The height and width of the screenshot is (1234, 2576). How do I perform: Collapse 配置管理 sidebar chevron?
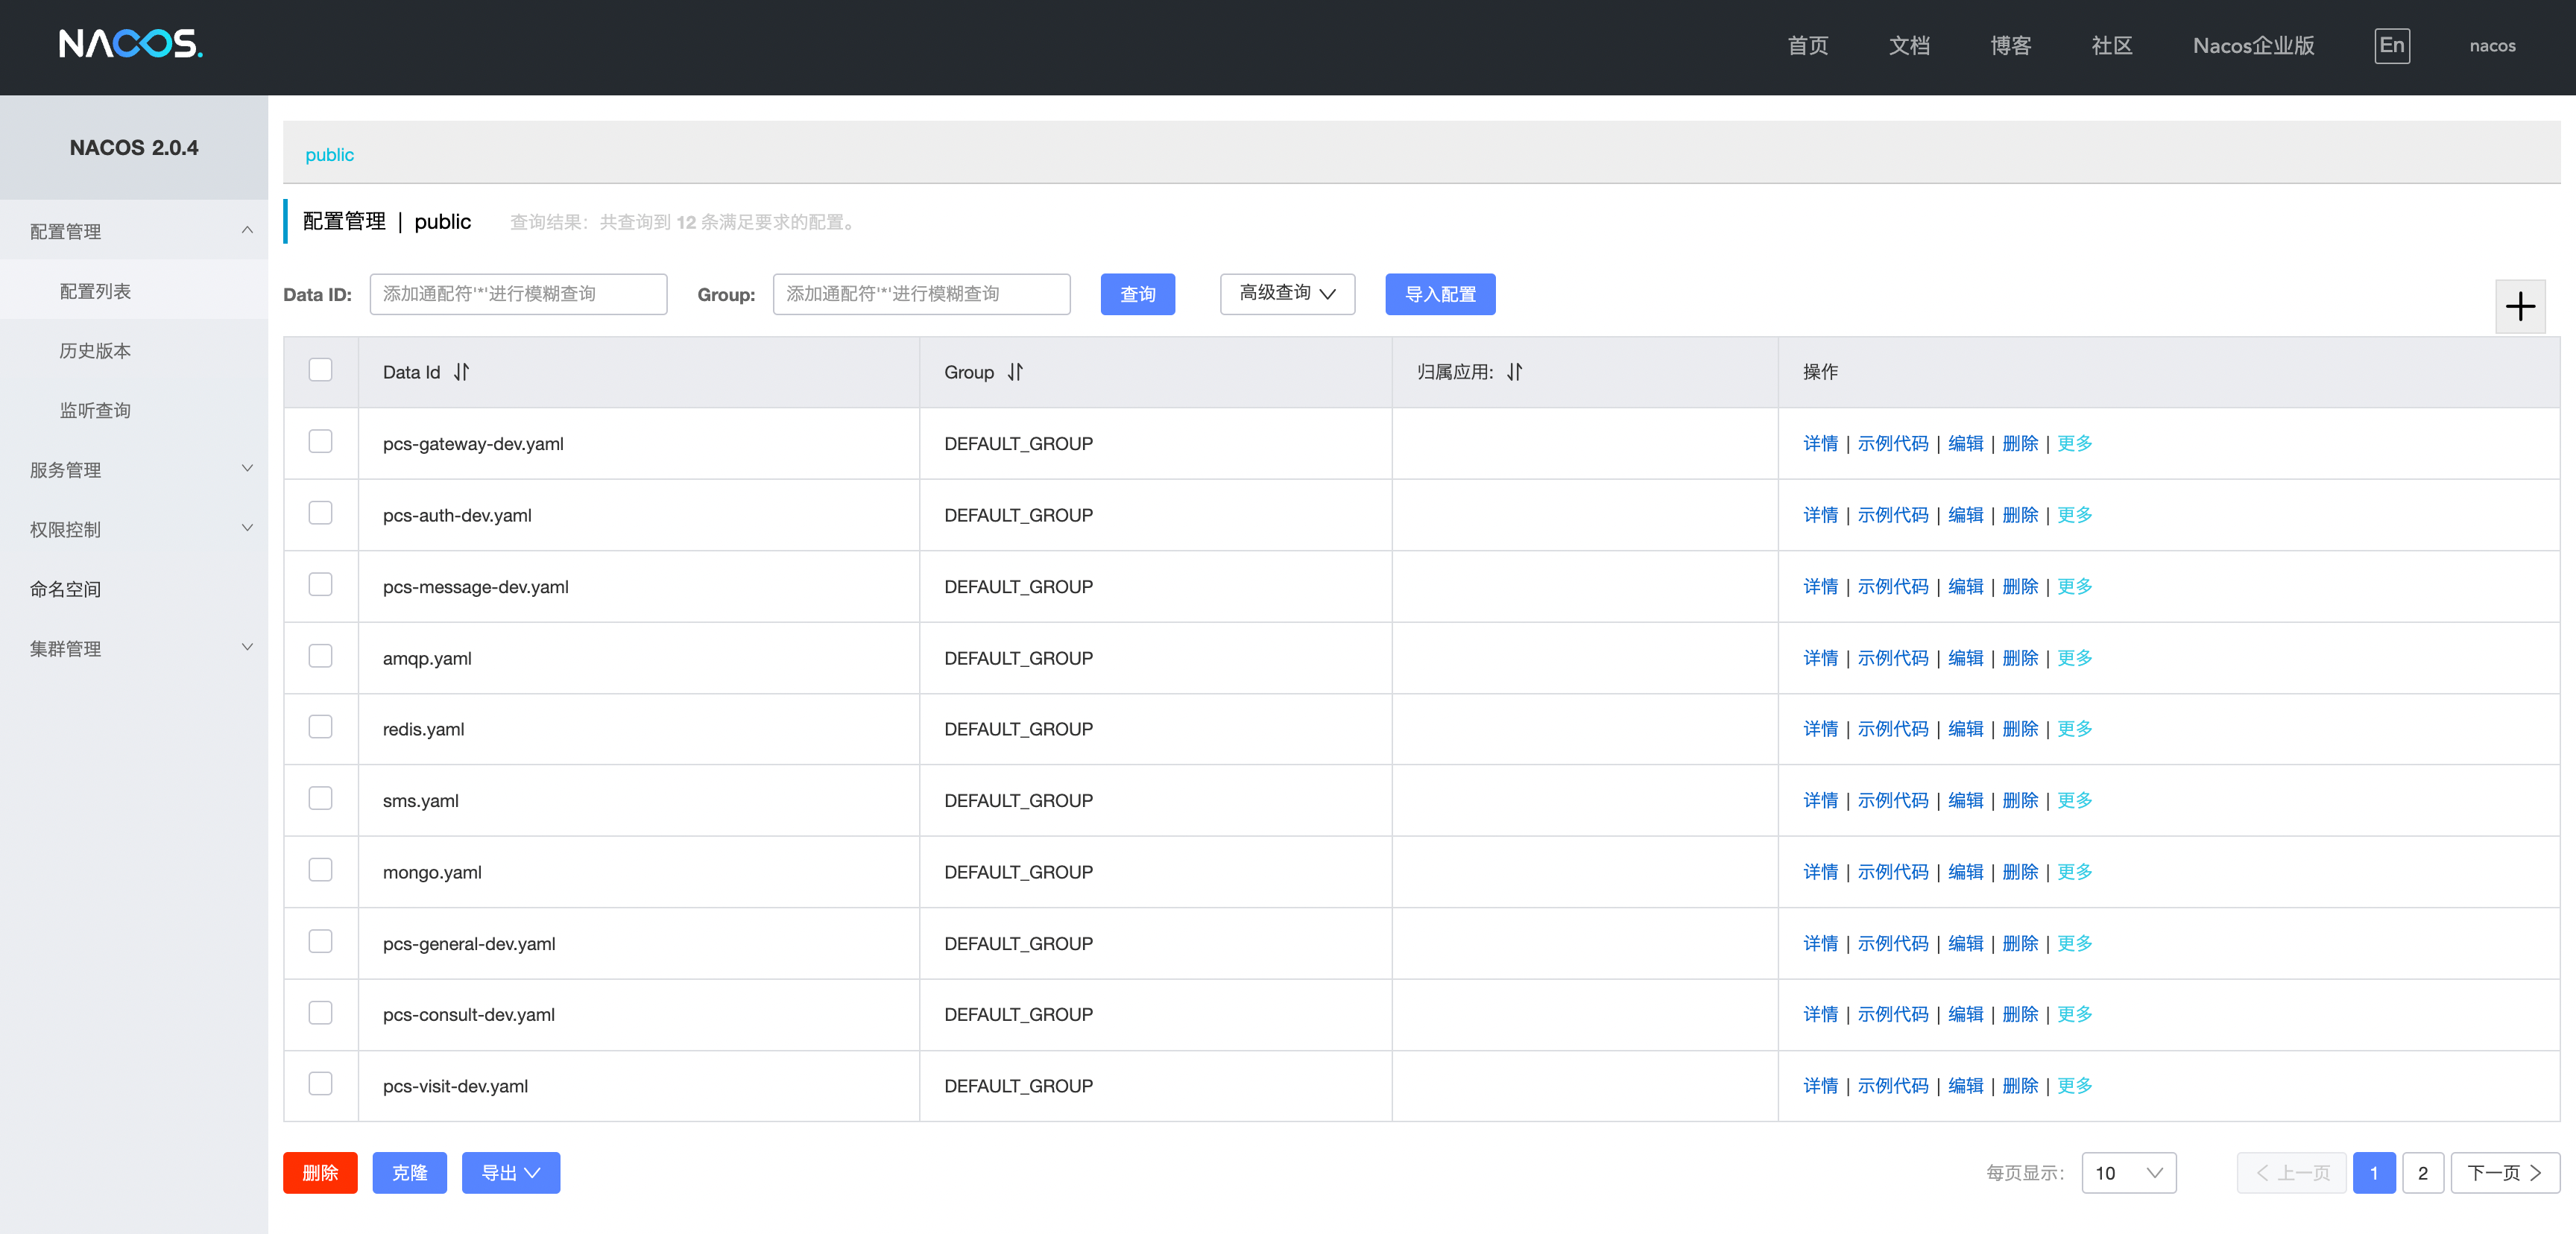(247, 231)
